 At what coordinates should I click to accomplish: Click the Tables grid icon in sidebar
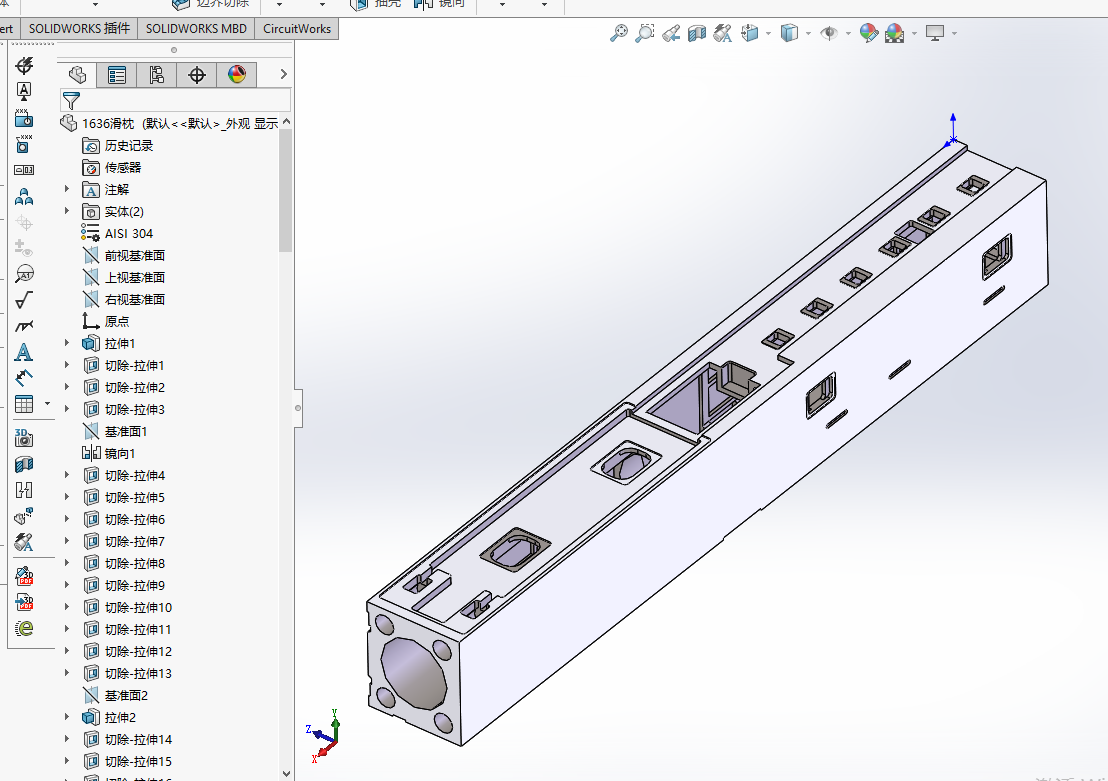coord(24,404)
